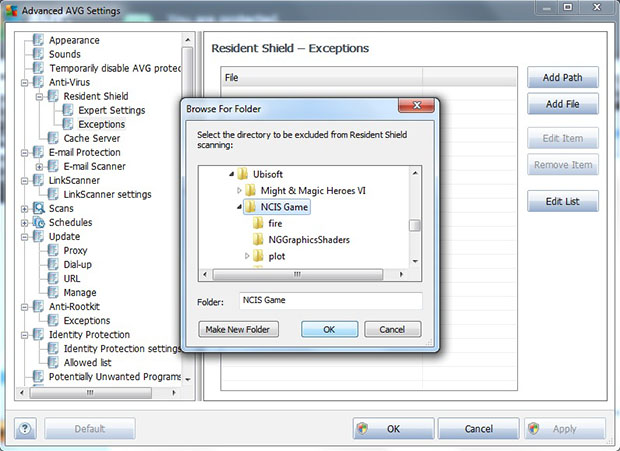Image resolution: width=620 pixels, height=451 pixels.
Task: Collapse the Anti-Virus tree node
Action: pyautogui.click(x=24, y=83)
